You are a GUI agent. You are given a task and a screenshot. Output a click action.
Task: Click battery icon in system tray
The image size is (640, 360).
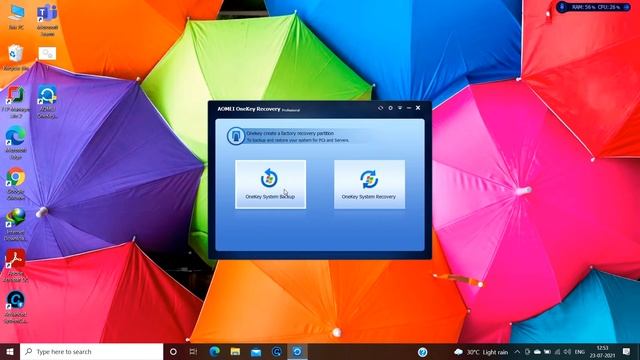click(x=547, y=352)
